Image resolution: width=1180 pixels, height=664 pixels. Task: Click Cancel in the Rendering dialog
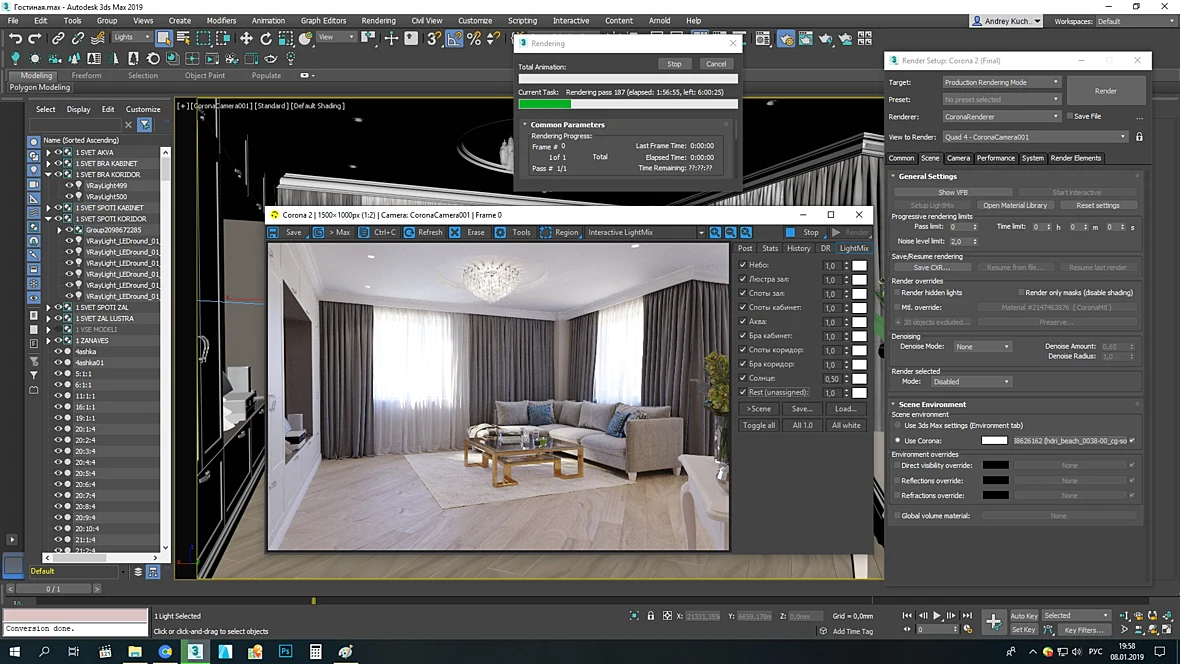(716, 64)
